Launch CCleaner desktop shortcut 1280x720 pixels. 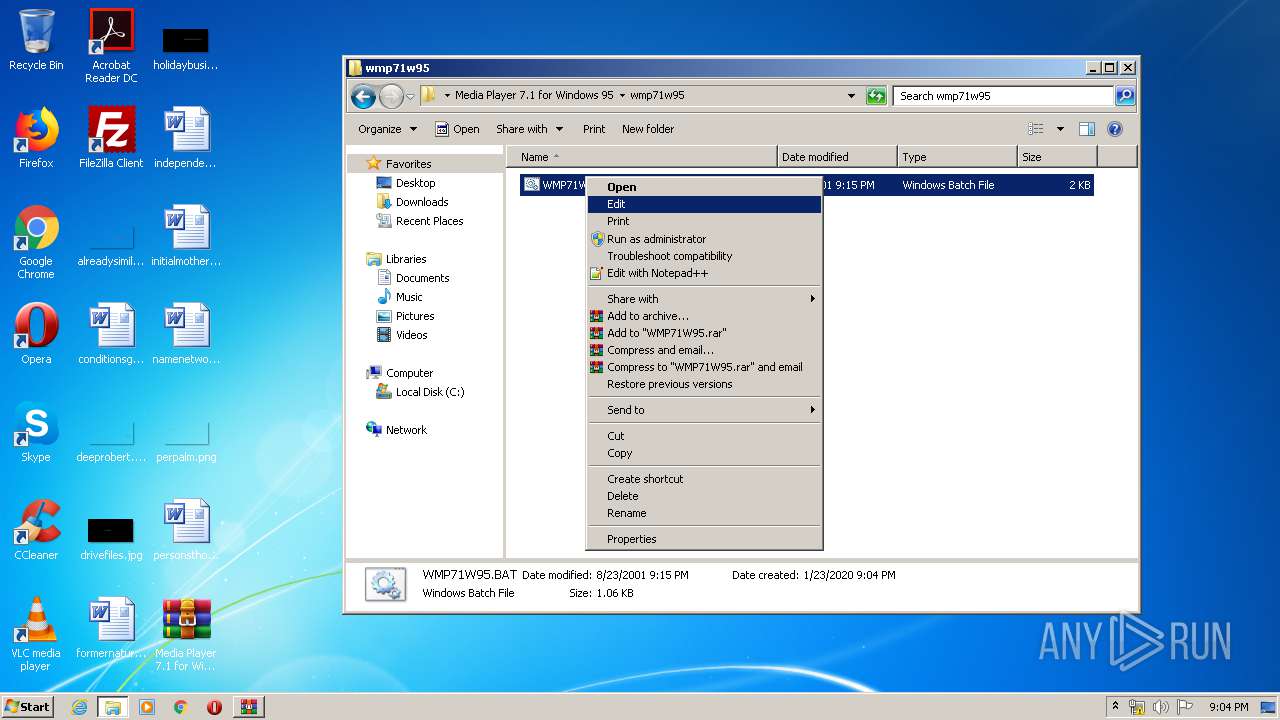click(x=36, y=529)
